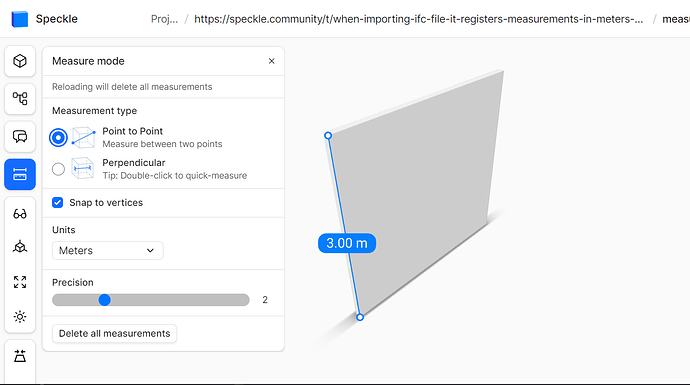The image size is (690, 385).
Task: Open the Models cube icon in sidebar
Action: 20,61
